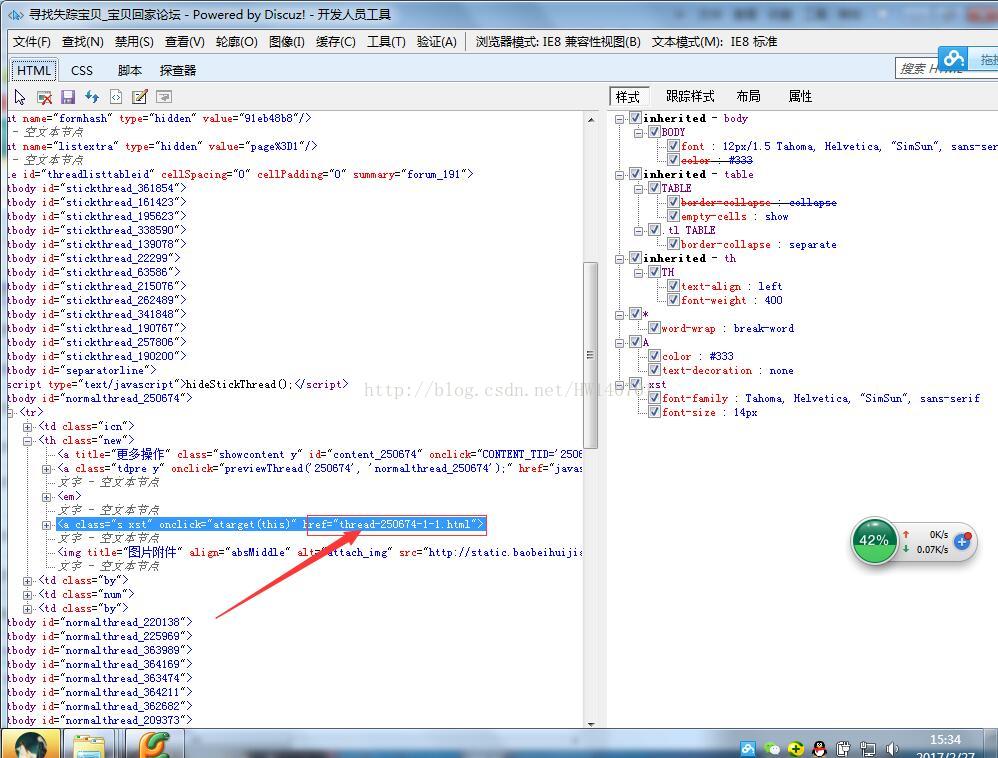The image size is (998, 758).
Task: Click the element source code document icon
Action: point(116,97)
